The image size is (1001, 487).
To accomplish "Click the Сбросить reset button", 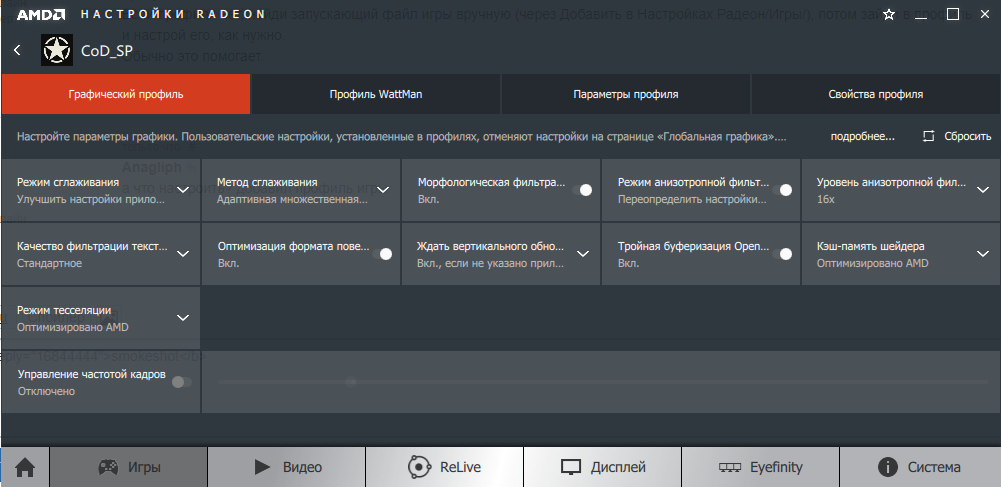I will pyautogui.click(x=957, y=136).
